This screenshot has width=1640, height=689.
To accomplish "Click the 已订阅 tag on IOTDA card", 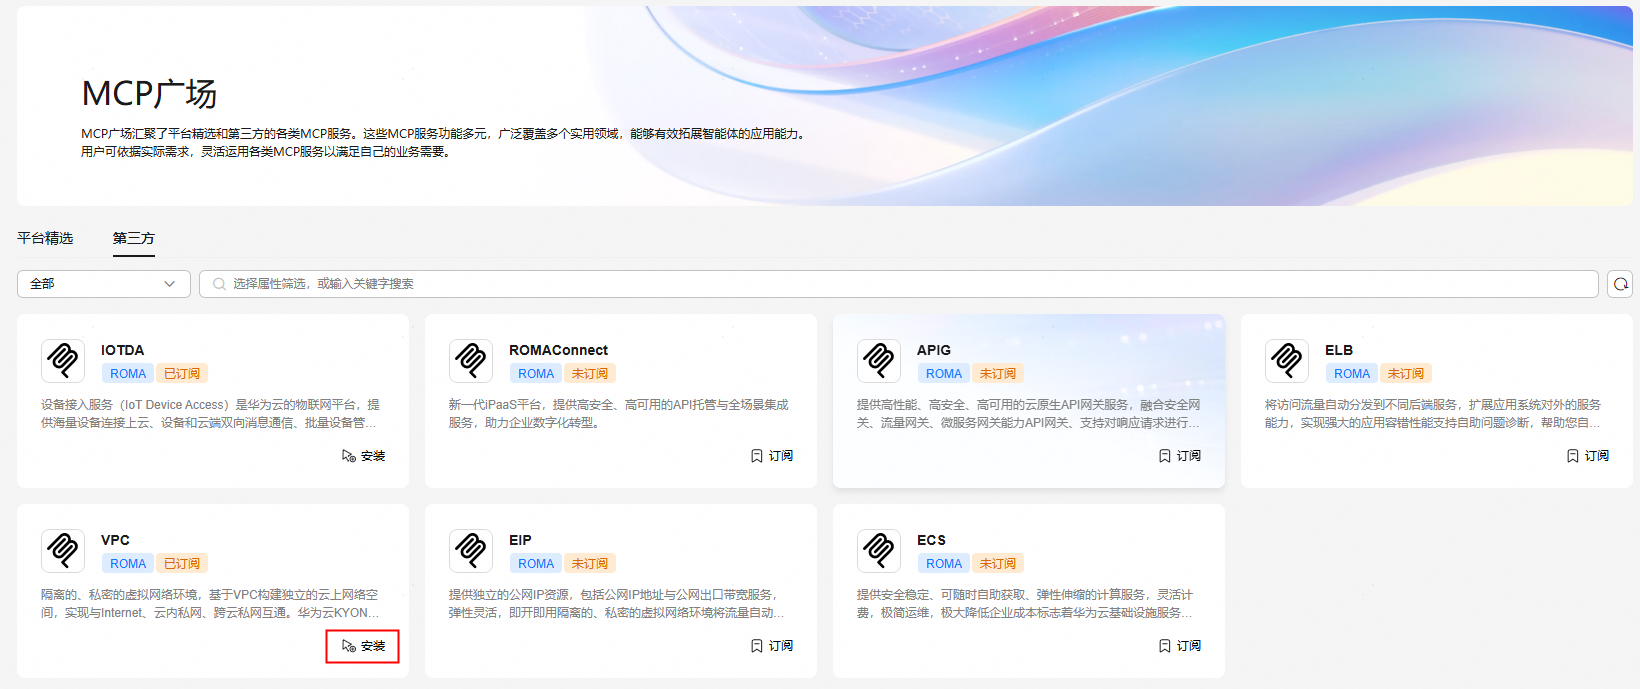I will pyautogui.click(x=182, y=374).
